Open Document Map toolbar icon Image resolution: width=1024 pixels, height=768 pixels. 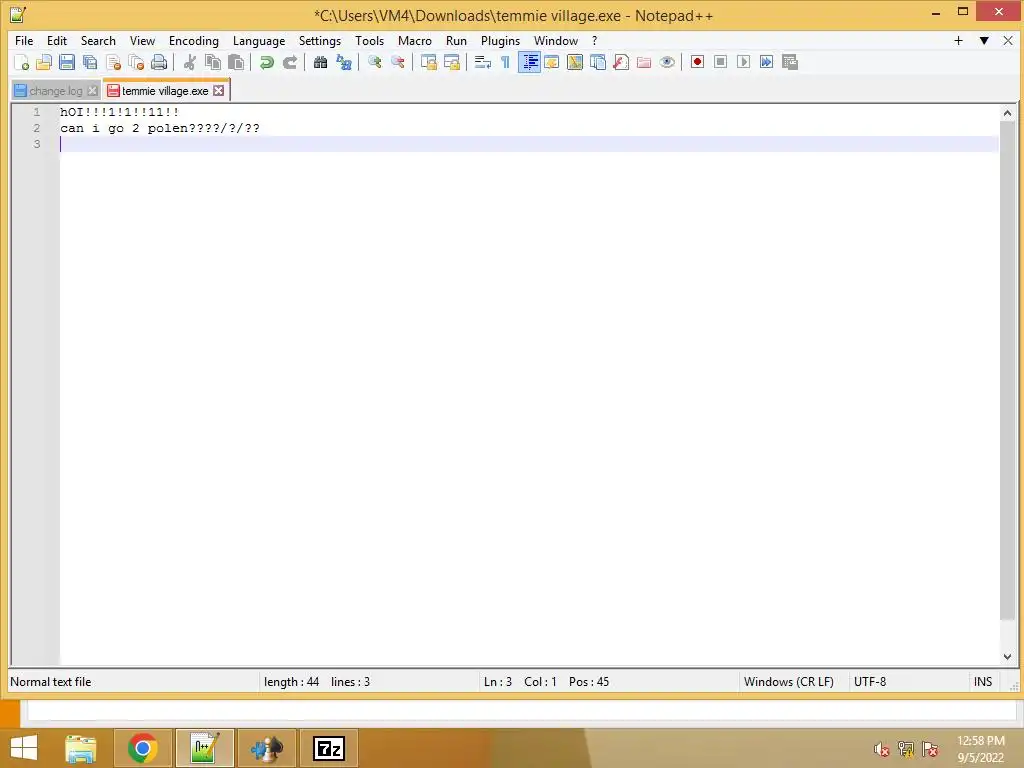[575, 62]
